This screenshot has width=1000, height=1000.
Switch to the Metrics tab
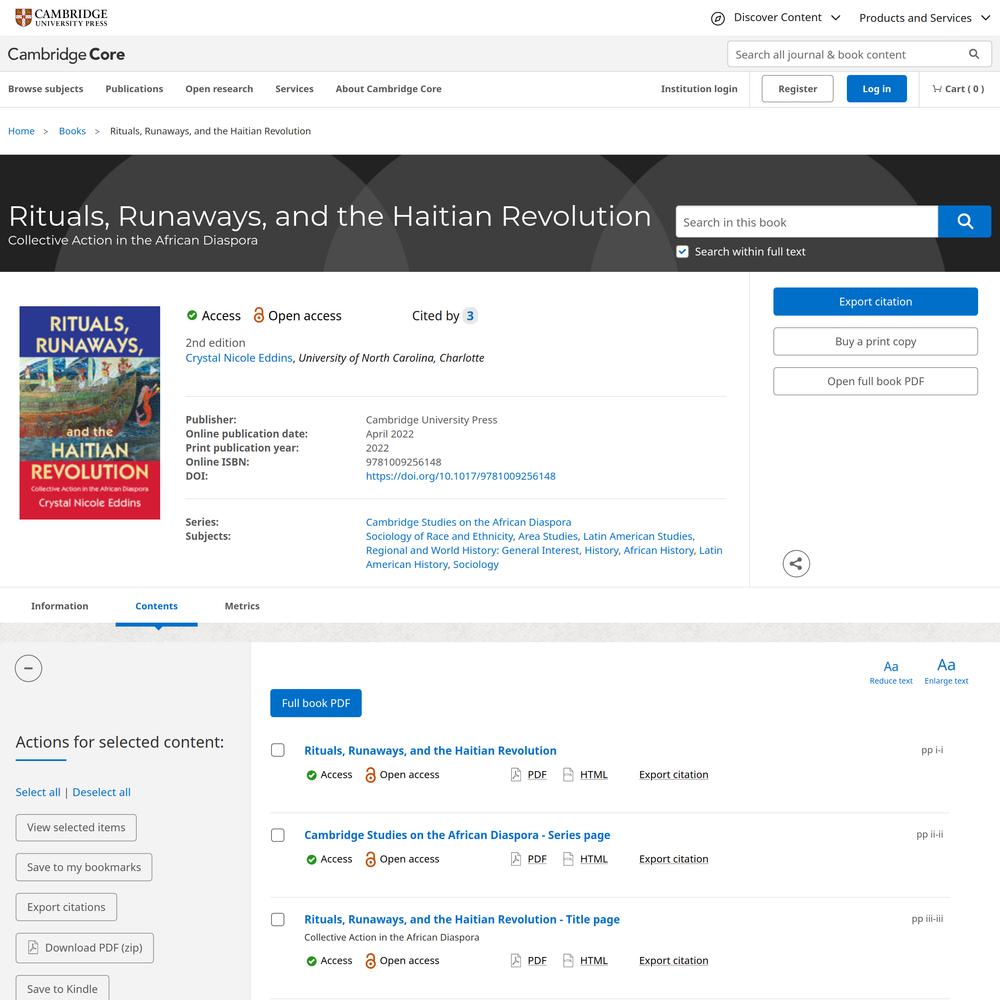tap(242, 606)
